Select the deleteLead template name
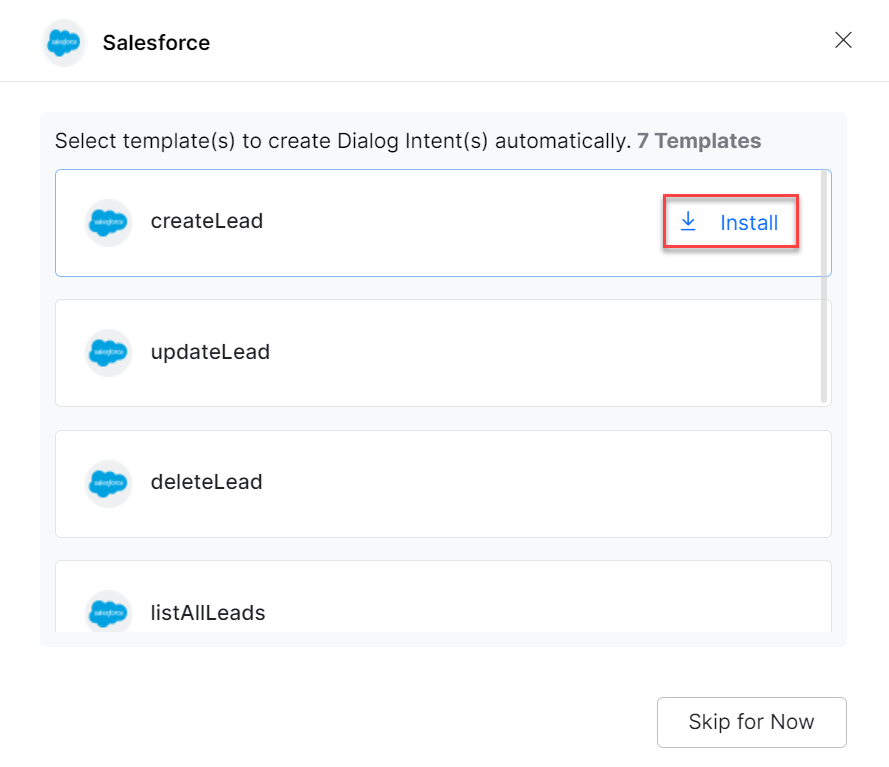 [x=206, y=482]
